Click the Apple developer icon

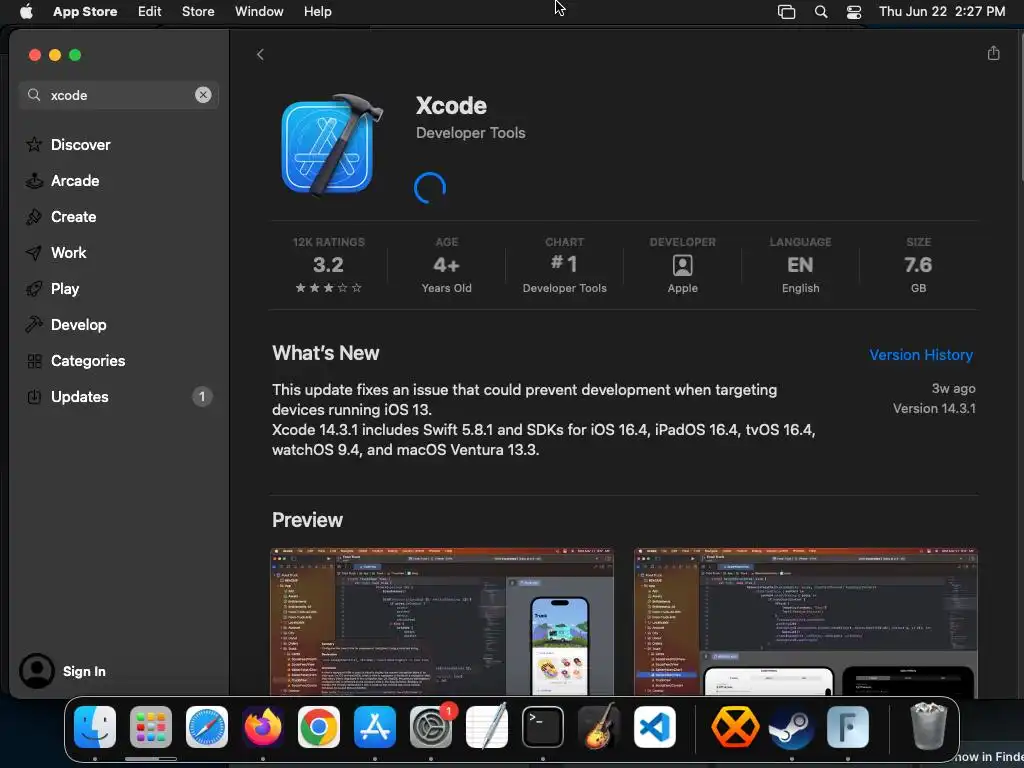tap(682, 265)
